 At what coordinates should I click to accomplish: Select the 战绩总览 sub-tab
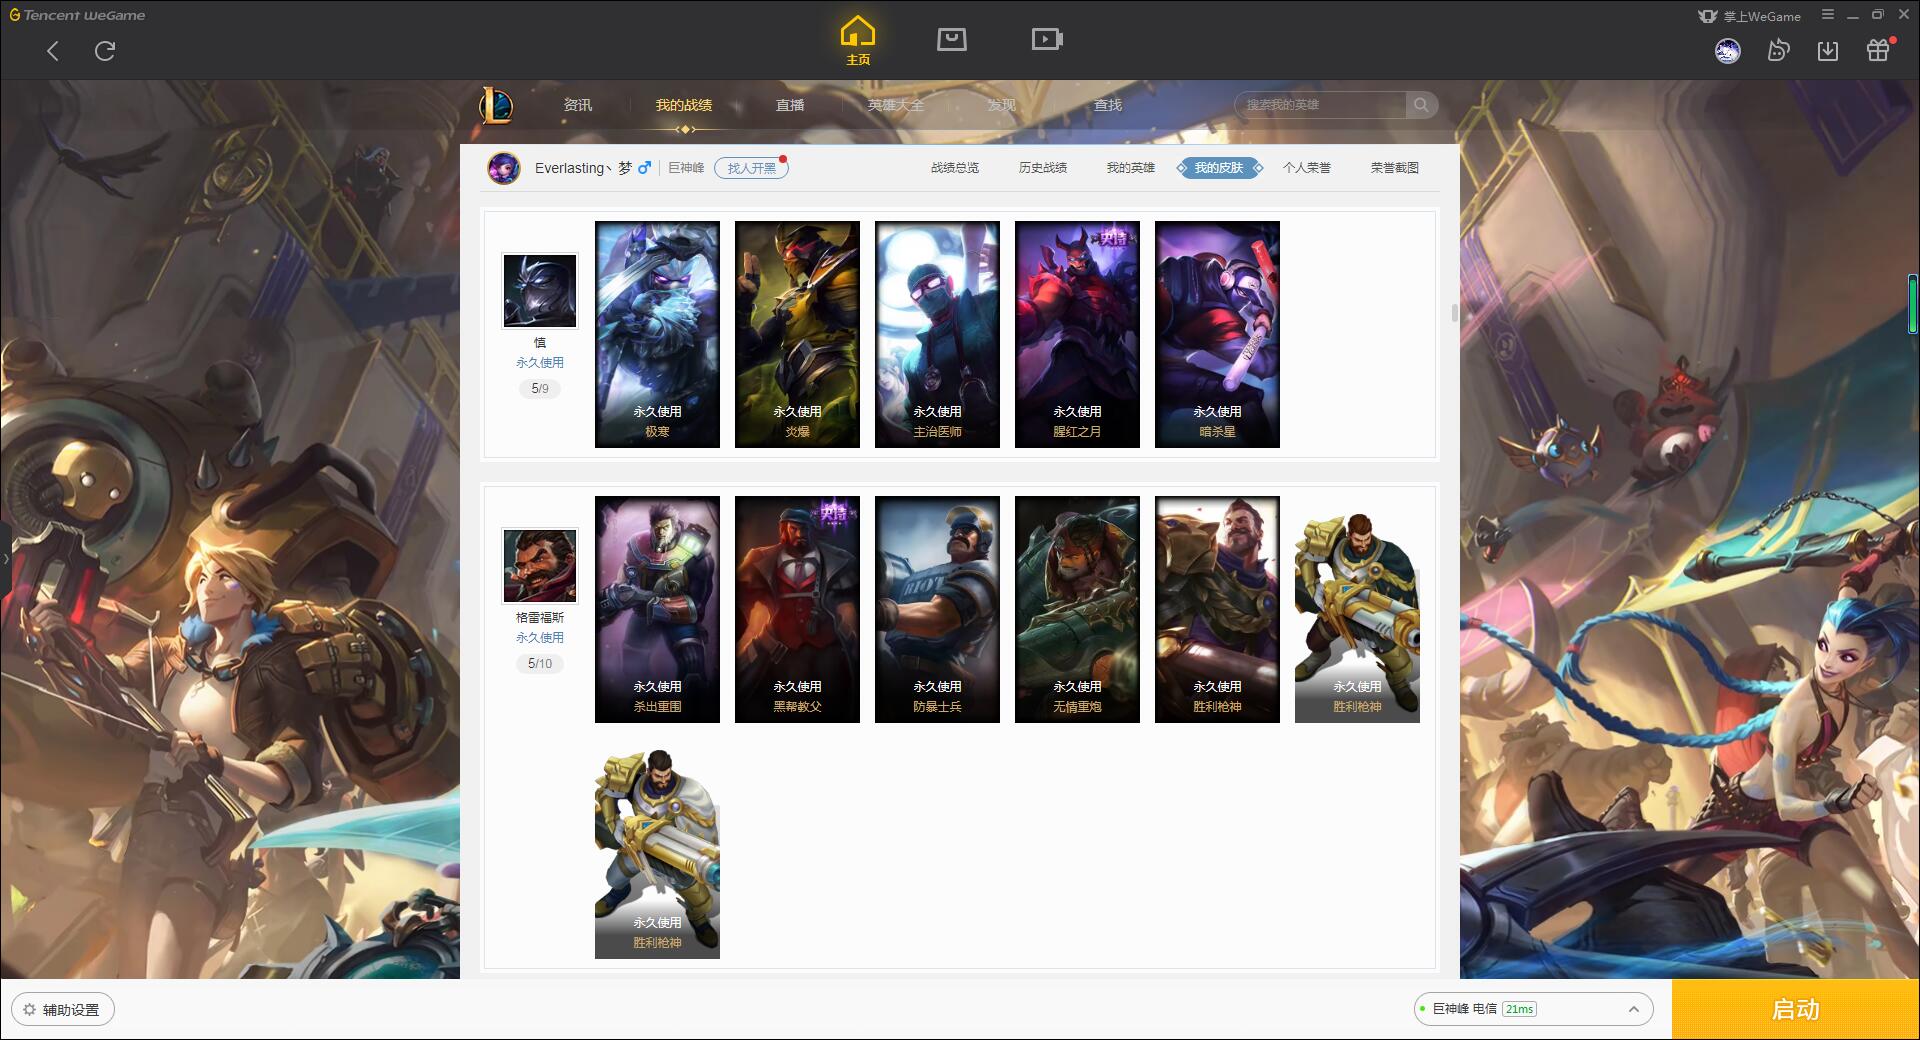click(x=955, y=168)
